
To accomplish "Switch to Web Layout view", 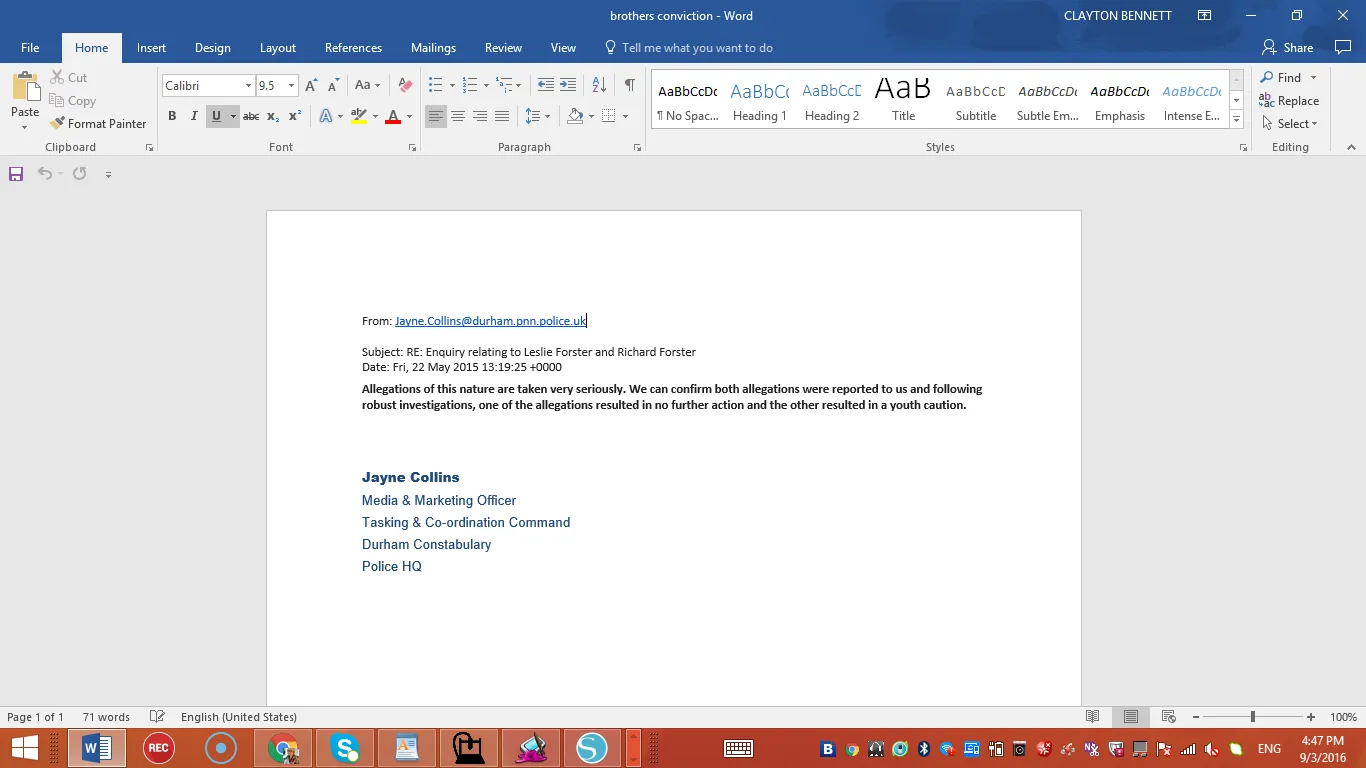I will [1168, 717].
